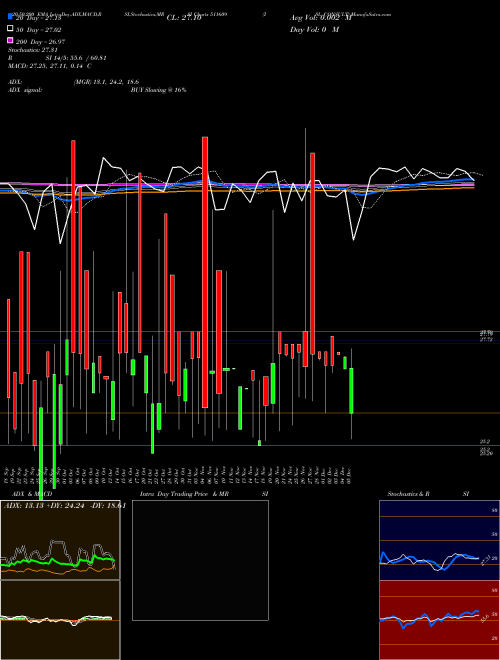Click the tall red candle near 27 Nov
The image size is (500, 660).
tap(312, 254)
